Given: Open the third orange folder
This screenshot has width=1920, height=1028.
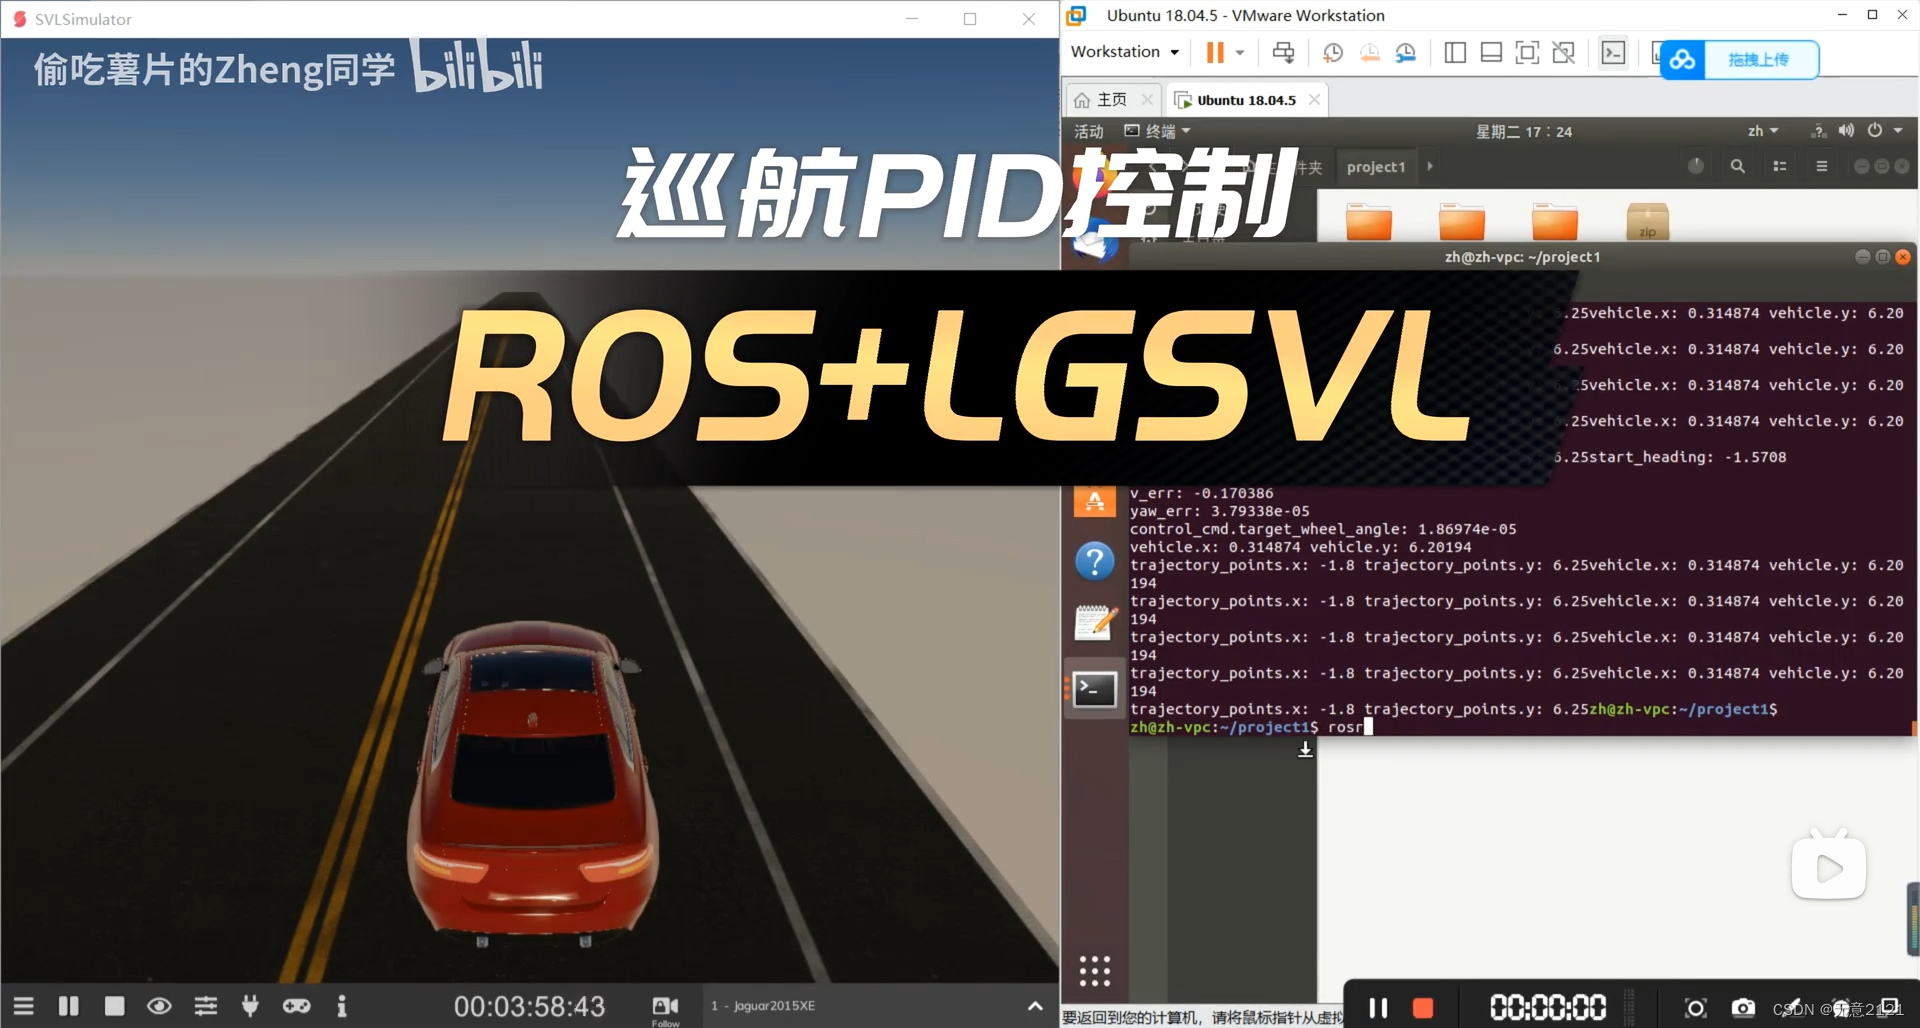Looking at the screenshot, I should pos(1554,221).
